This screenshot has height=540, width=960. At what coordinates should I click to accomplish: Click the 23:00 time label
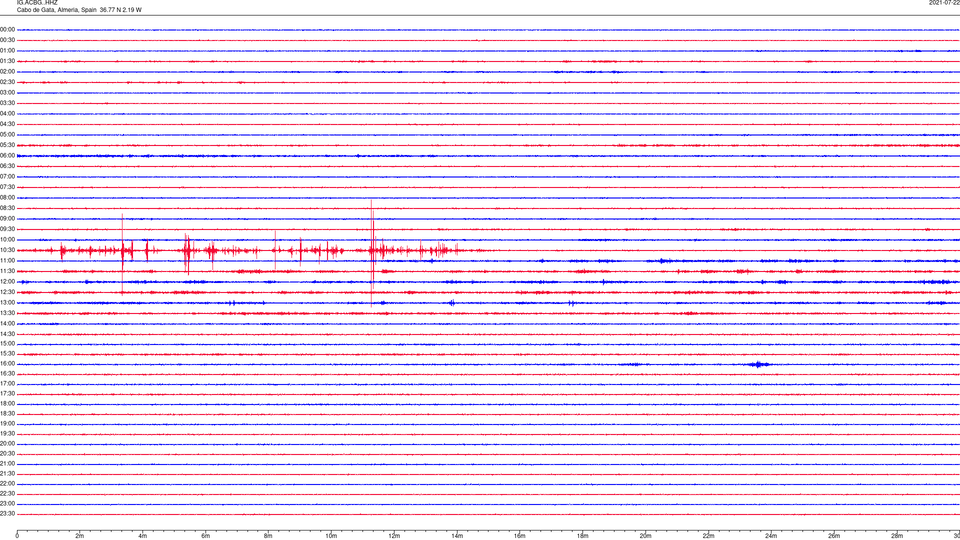[x=7, y=504]
